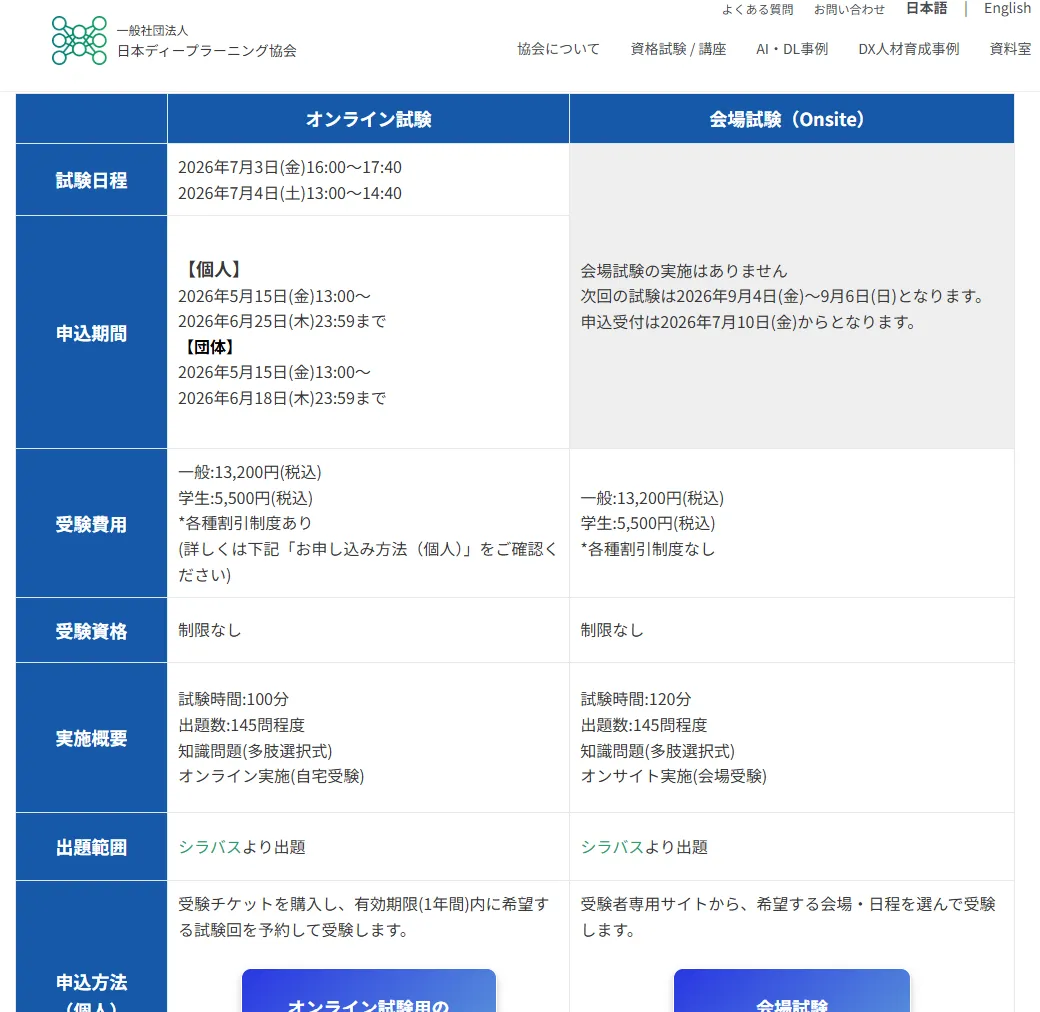Click the 【個人】 application period label
The height and width of the screenshot is (1012, 1040).
coord(213,269)
